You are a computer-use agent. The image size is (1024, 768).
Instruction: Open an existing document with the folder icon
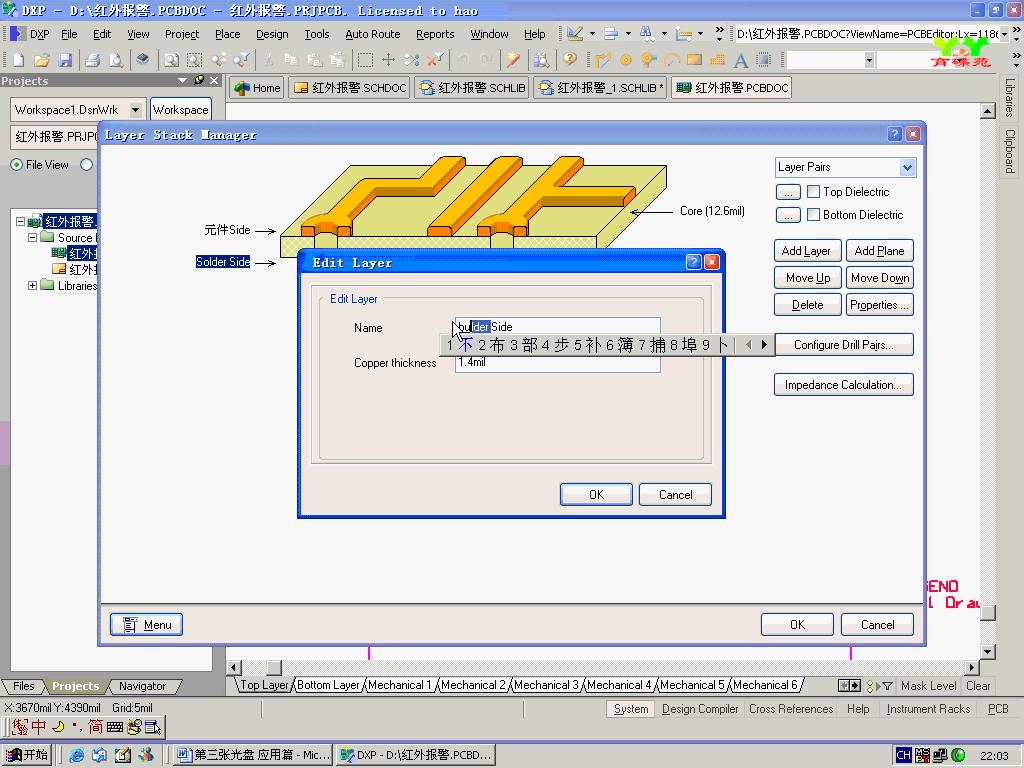coord(42,61)
